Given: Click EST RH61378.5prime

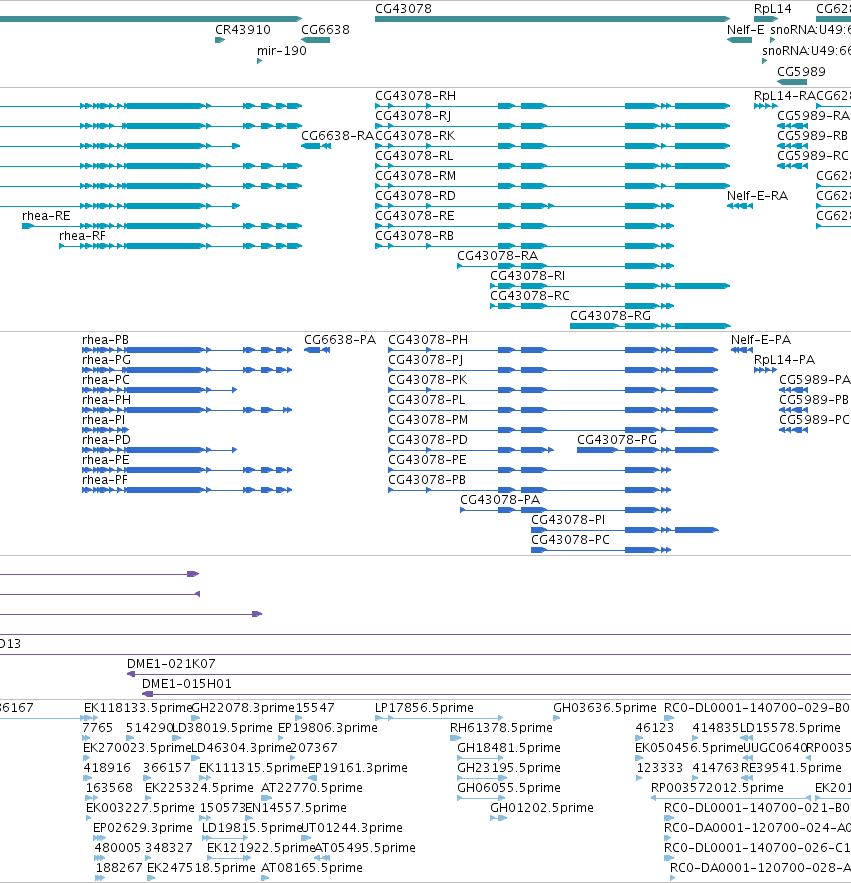Looking at the screenshot, I should click(x=501, y=728).
